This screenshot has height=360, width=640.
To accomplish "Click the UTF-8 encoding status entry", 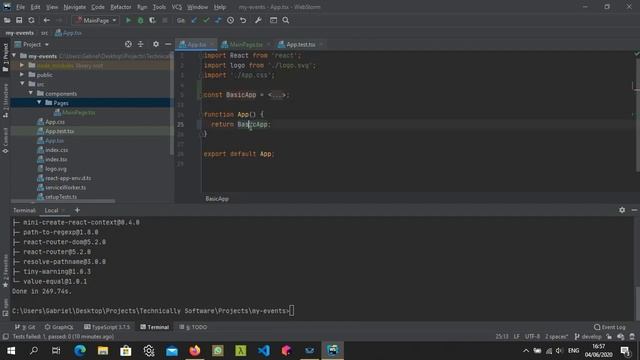I will pyautogui.click(x=532, y=336).
